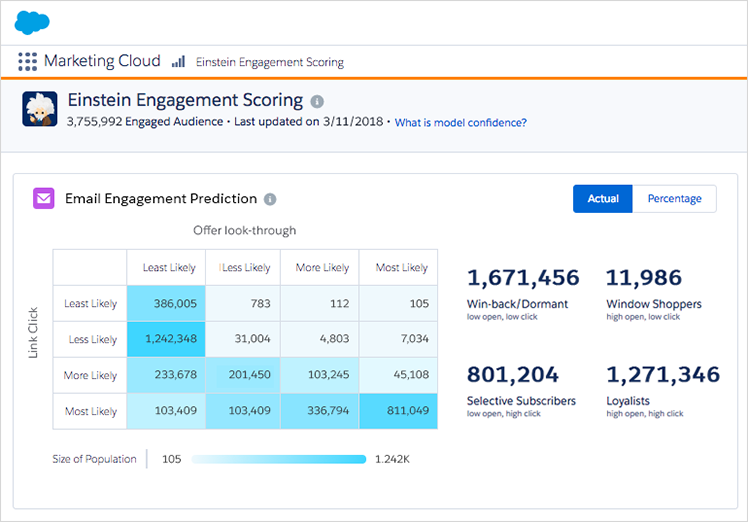This screenshot has width=748, height=522.
Task: Select cell with value 31,004
Action: 243,339
